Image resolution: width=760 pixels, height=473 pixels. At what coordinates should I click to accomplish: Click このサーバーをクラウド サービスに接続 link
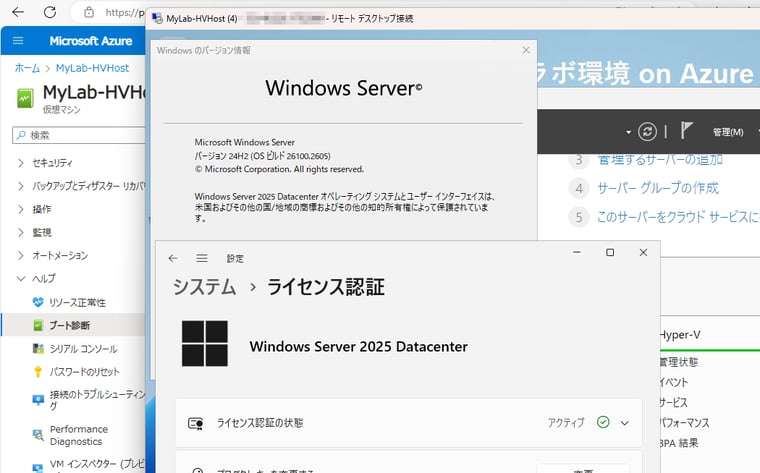[x=678, y=217]
